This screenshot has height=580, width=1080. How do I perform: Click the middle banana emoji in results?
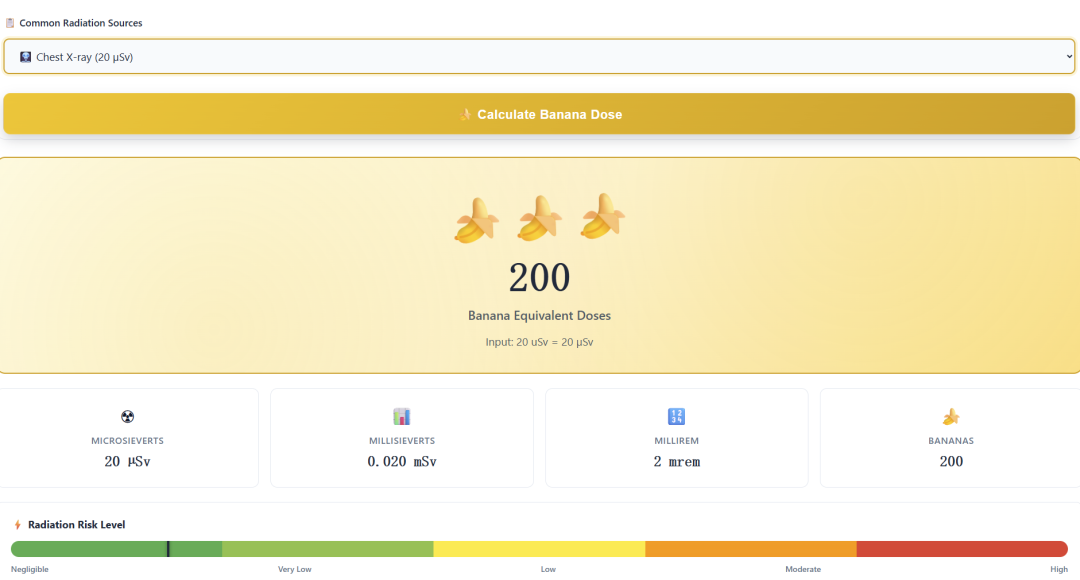point(539,218)
